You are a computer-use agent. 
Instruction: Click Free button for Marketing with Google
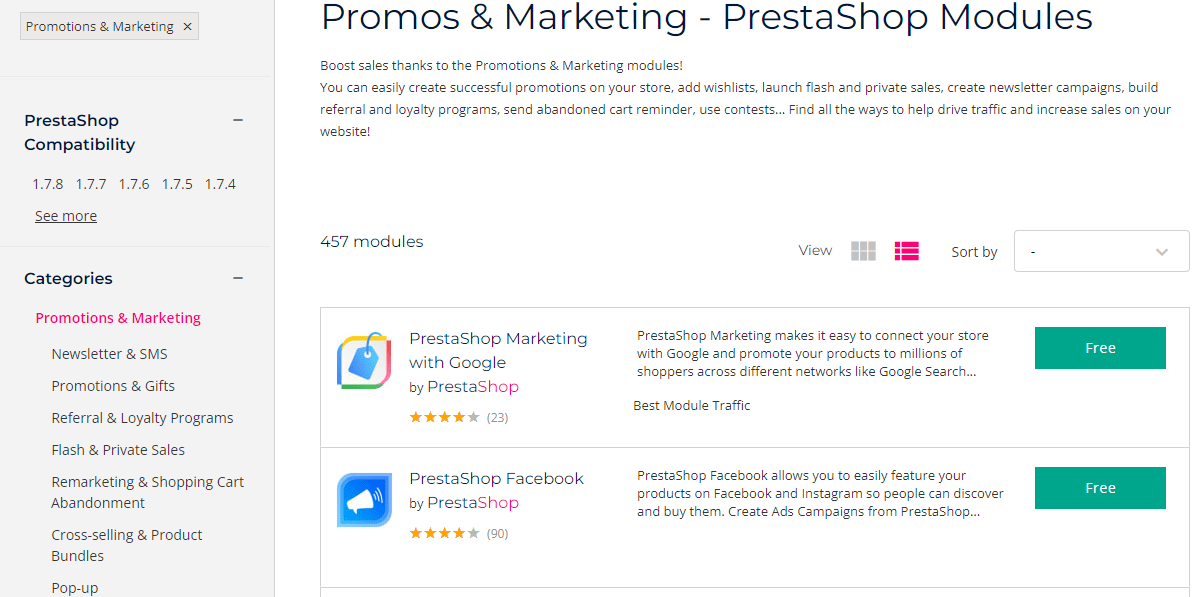[x=1100, y=348]
